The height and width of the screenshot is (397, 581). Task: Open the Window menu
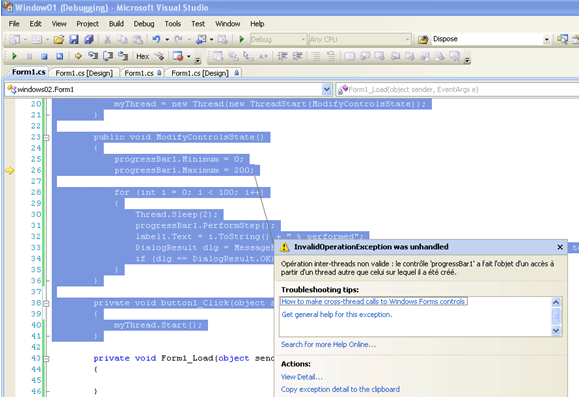pyautogui.click(x=228, y=24)
